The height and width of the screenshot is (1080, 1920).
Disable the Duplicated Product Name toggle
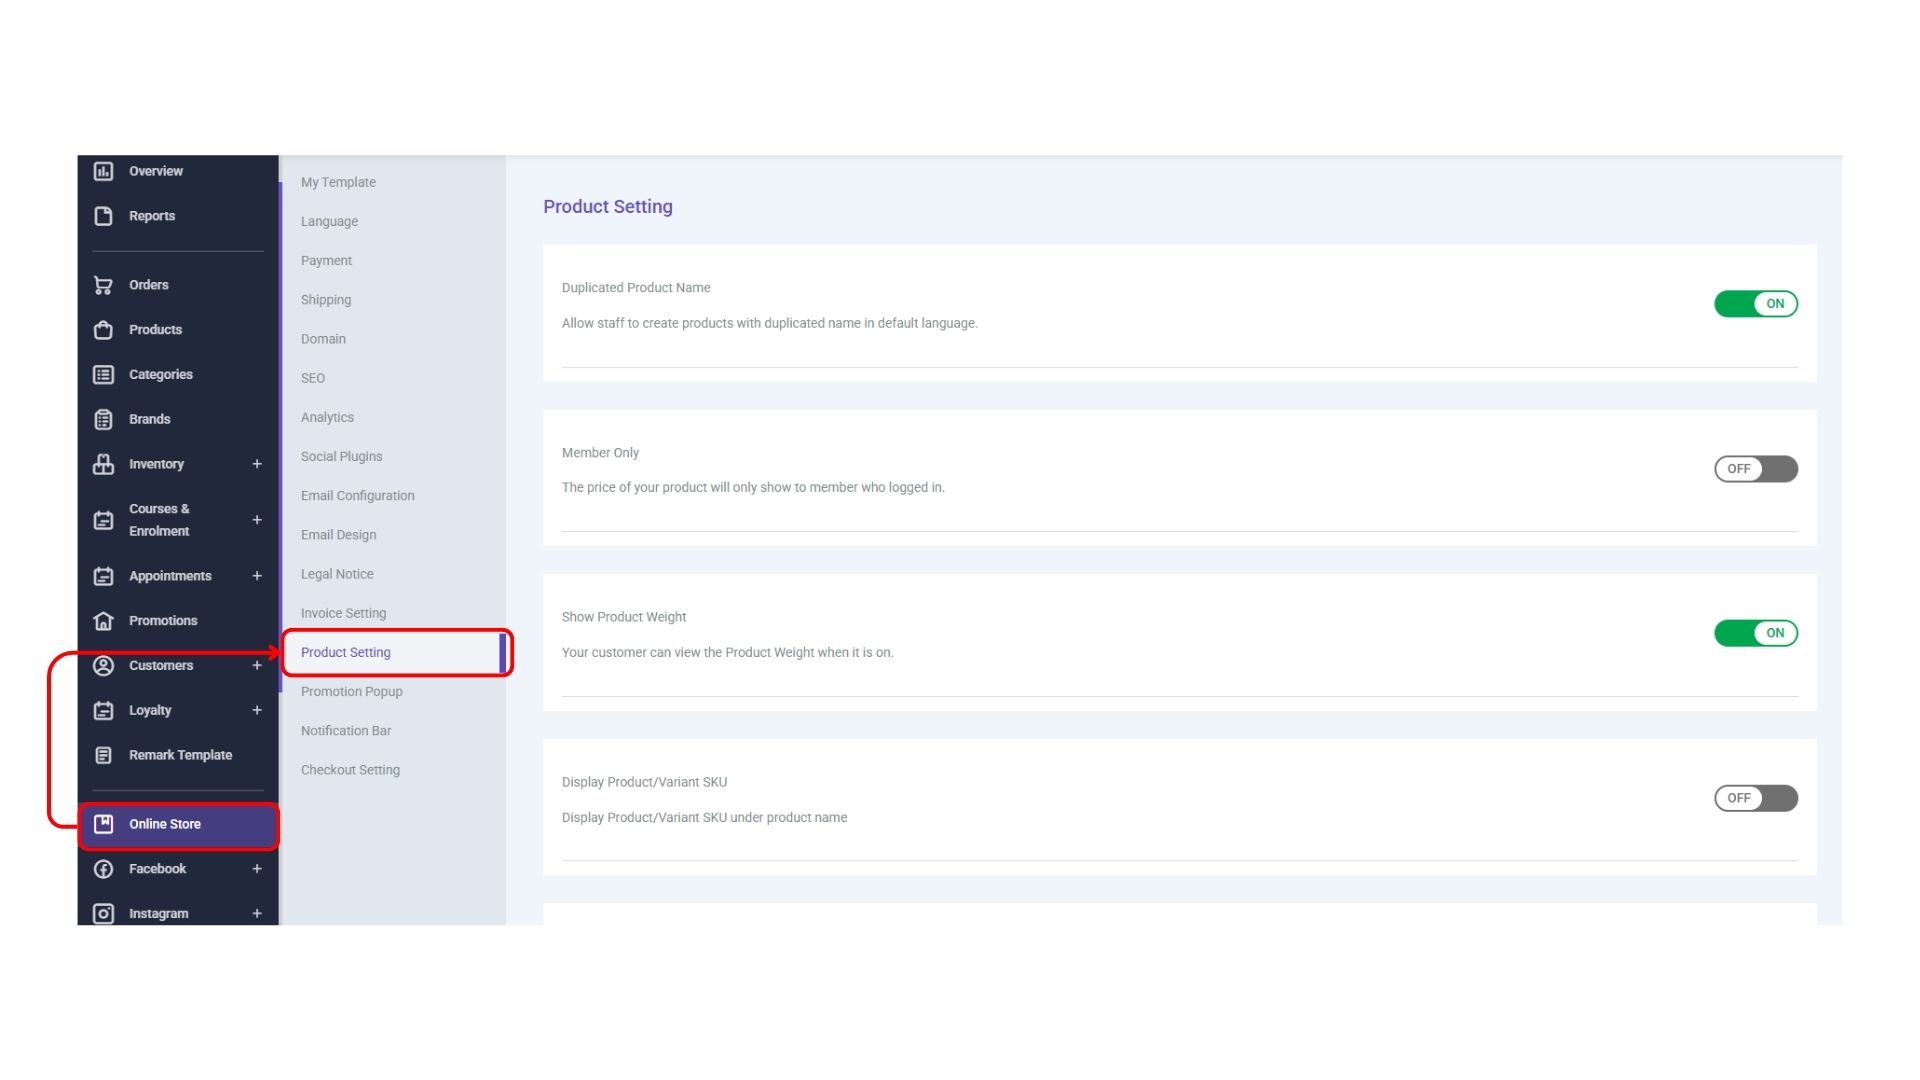tap(1756, 304)
